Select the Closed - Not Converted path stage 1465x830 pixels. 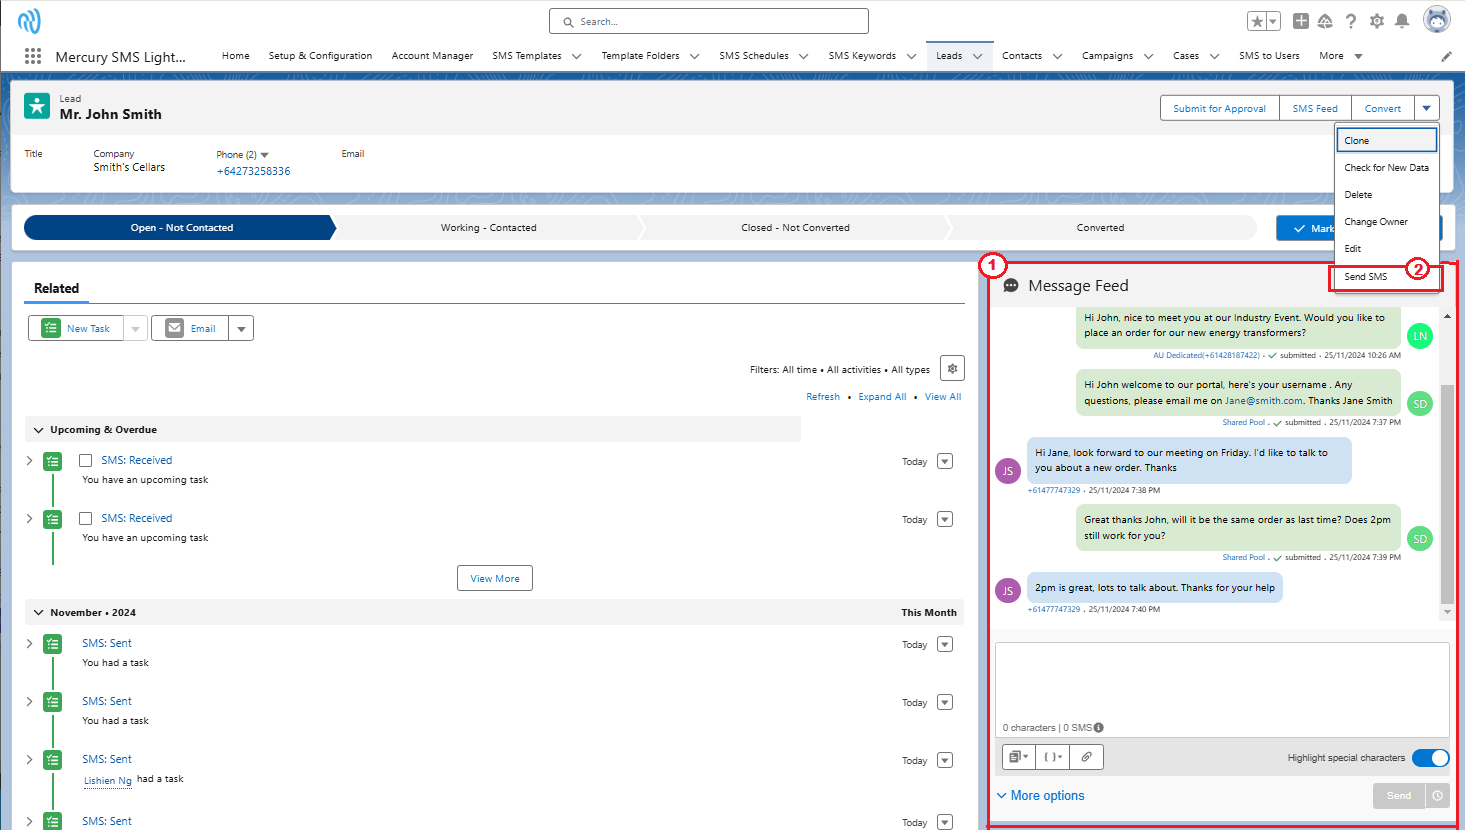(795, 228)
